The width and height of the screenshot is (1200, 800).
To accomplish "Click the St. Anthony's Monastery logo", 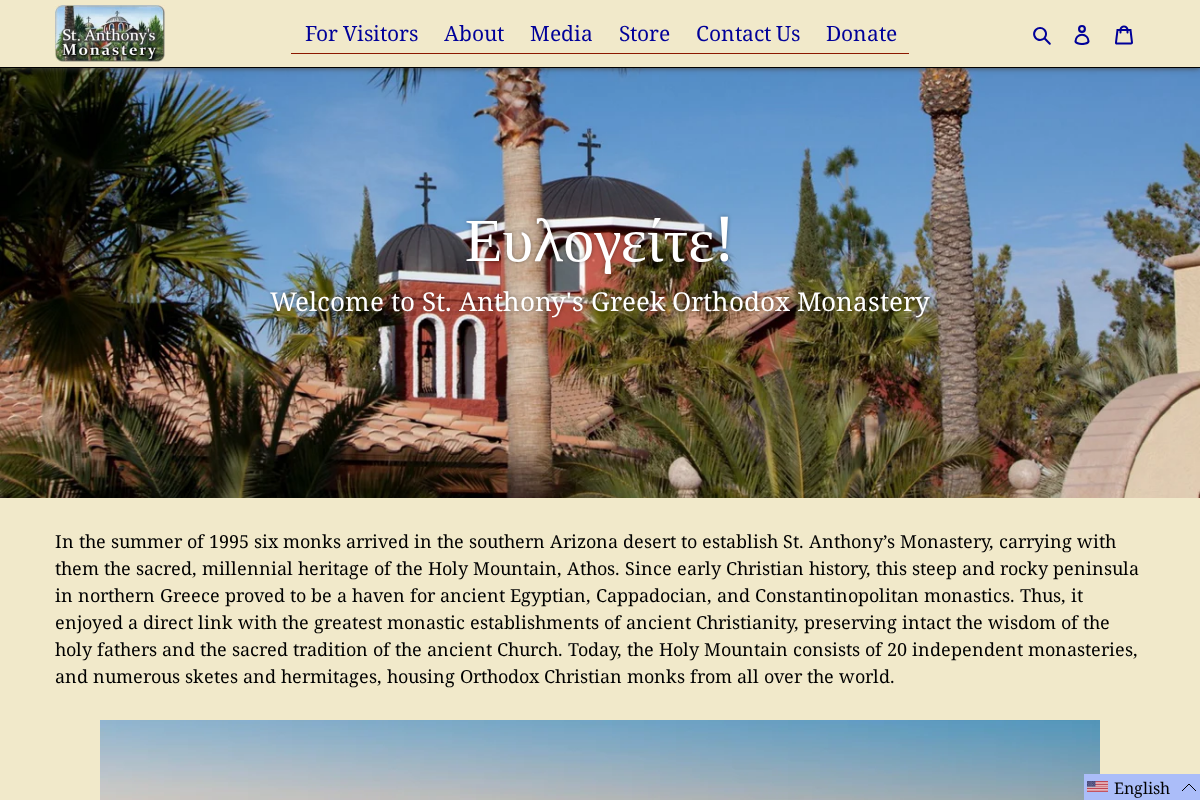I will [x=110, y=33].
